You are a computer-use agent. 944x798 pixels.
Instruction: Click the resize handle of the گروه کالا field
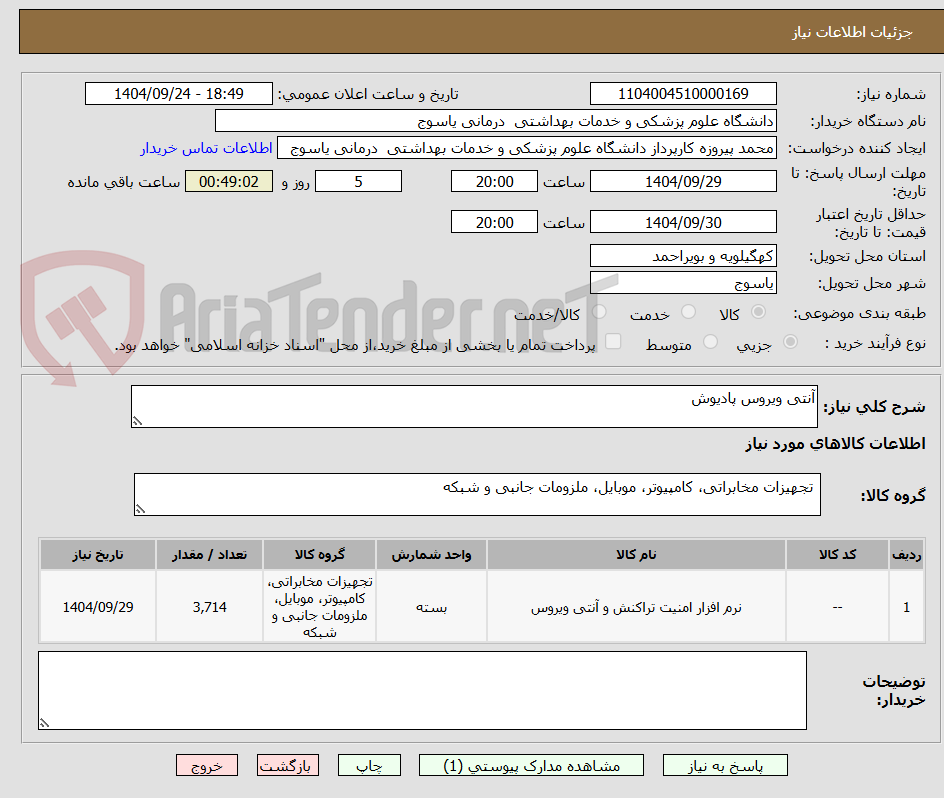tap(141, 508)
